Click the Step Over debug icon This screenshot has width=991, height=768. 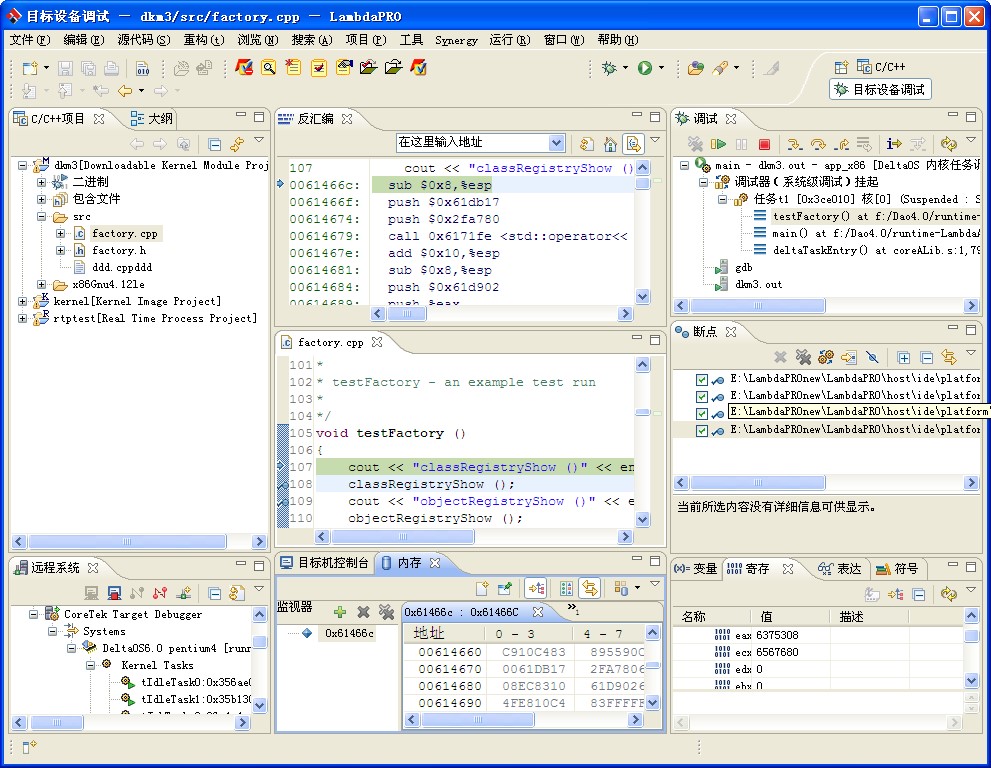[818, 145]
